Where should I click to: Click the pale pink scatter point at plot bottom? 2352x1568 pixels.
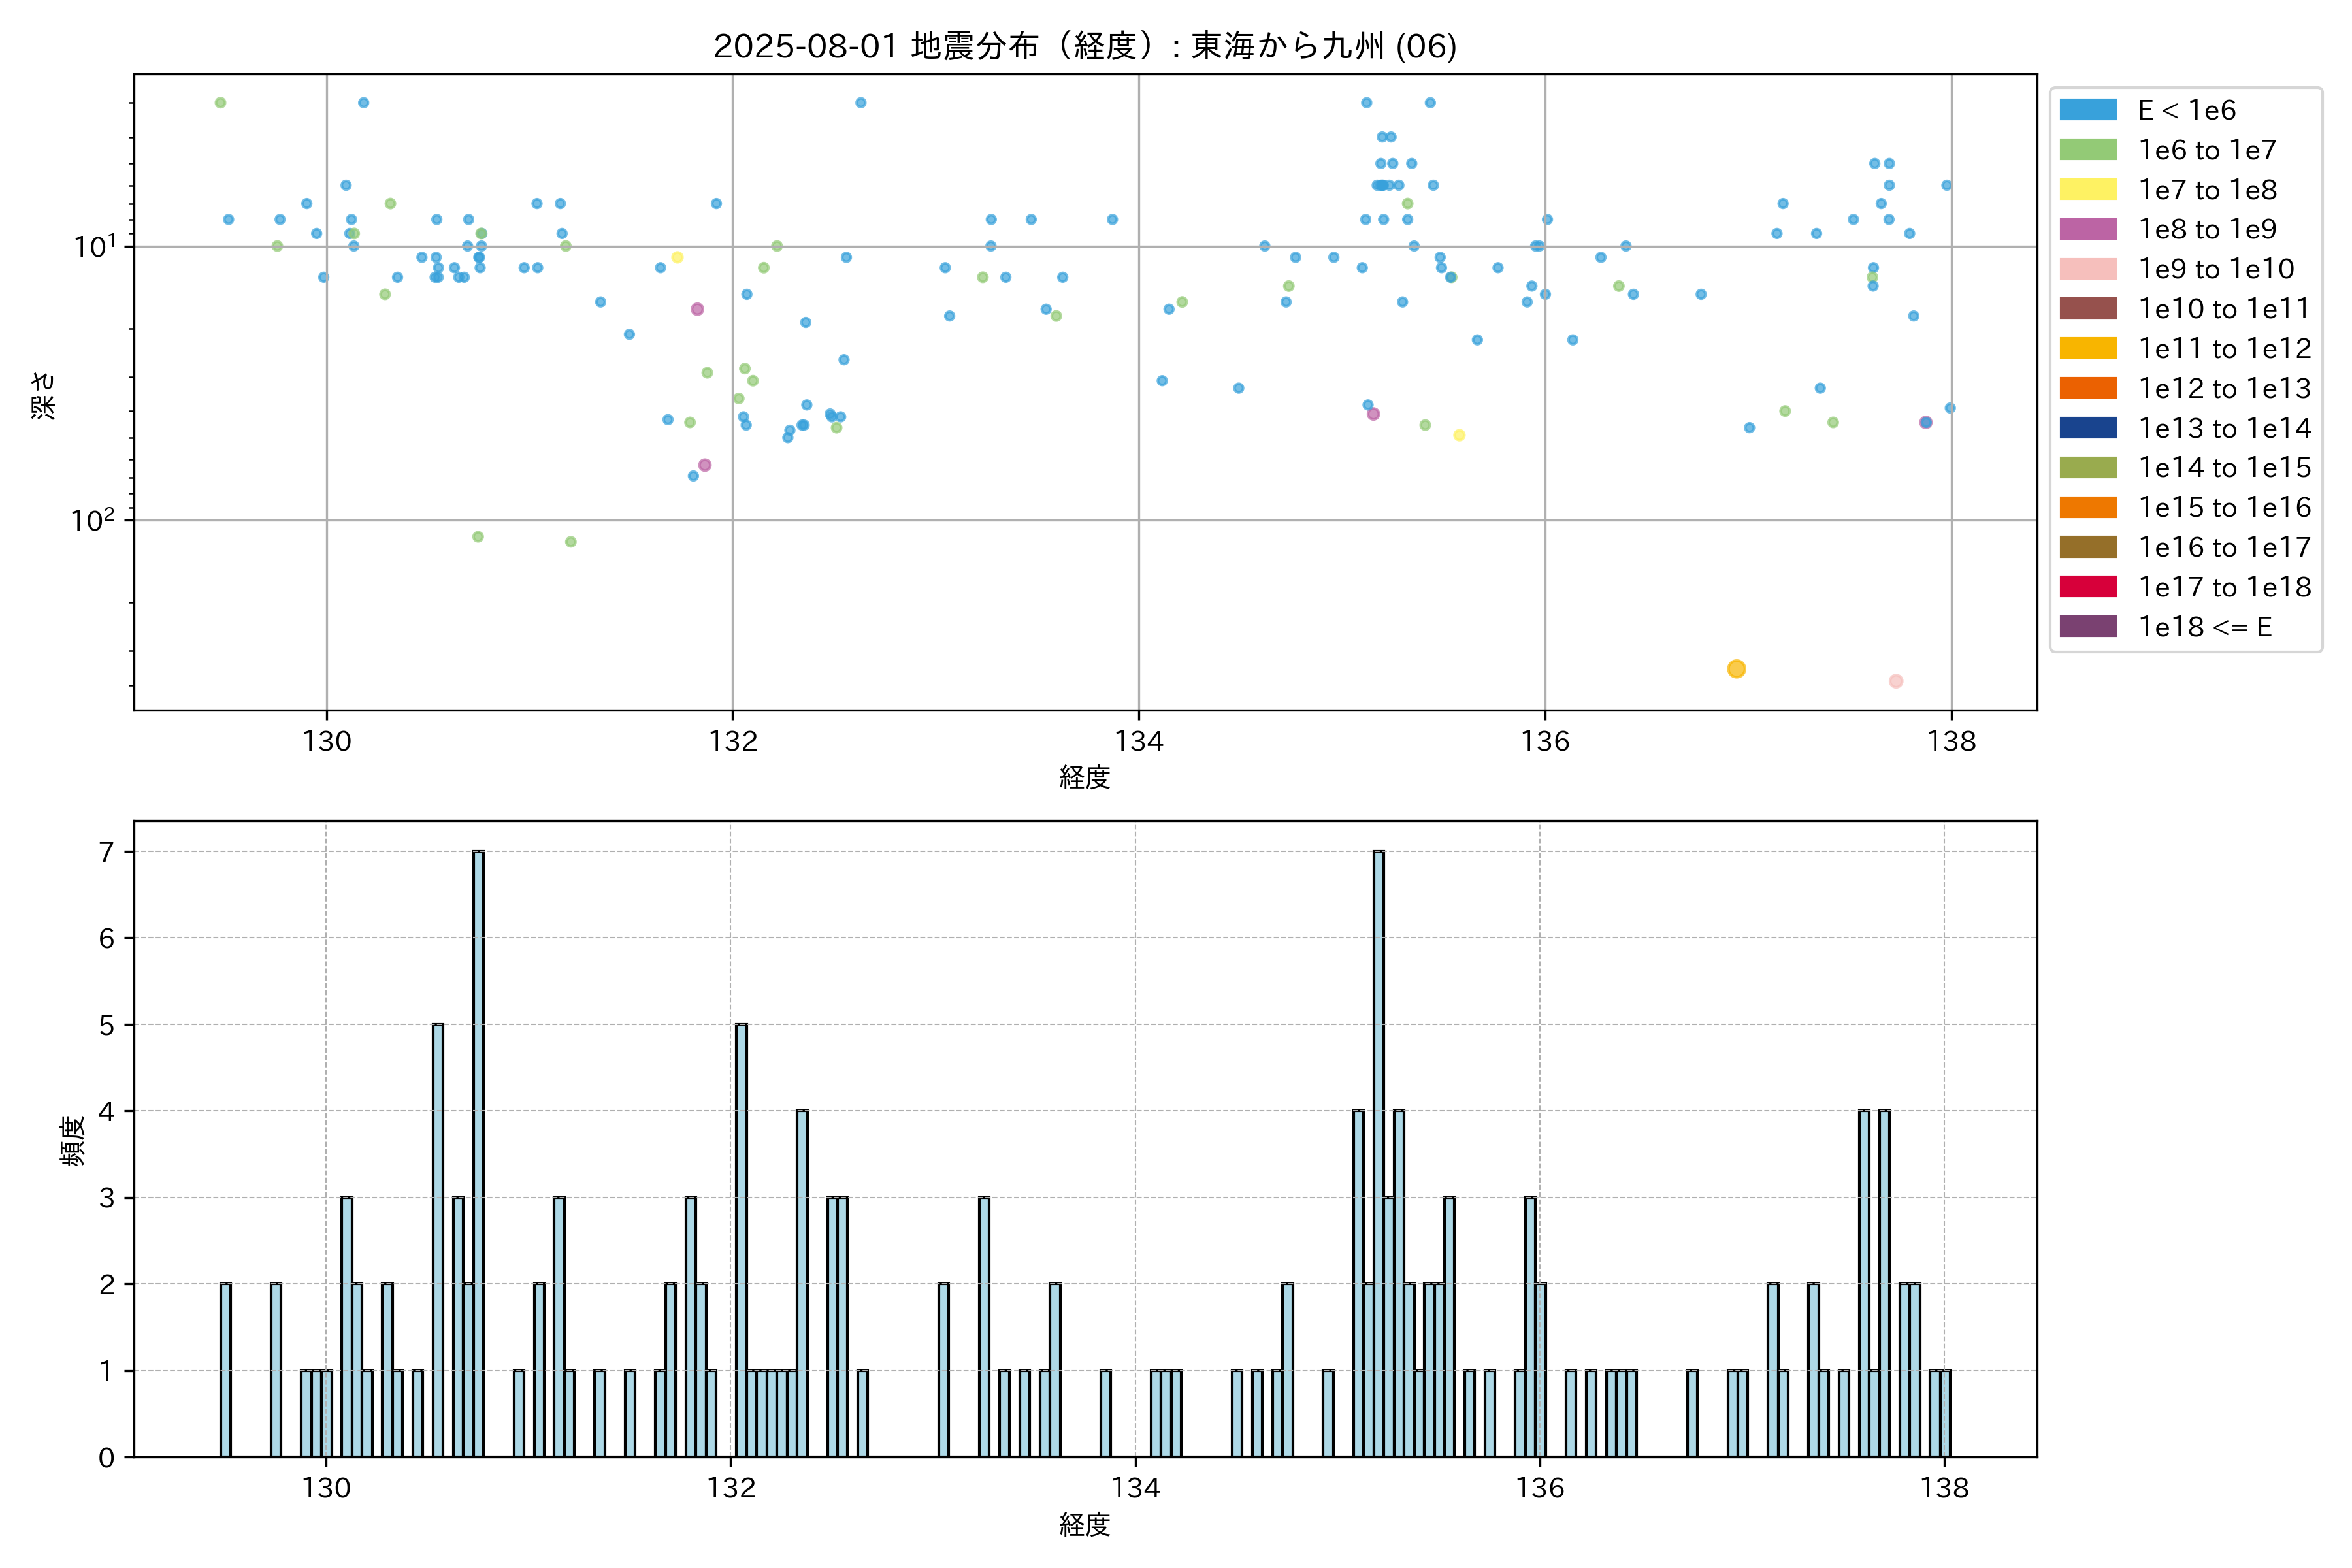[1895, 681]
